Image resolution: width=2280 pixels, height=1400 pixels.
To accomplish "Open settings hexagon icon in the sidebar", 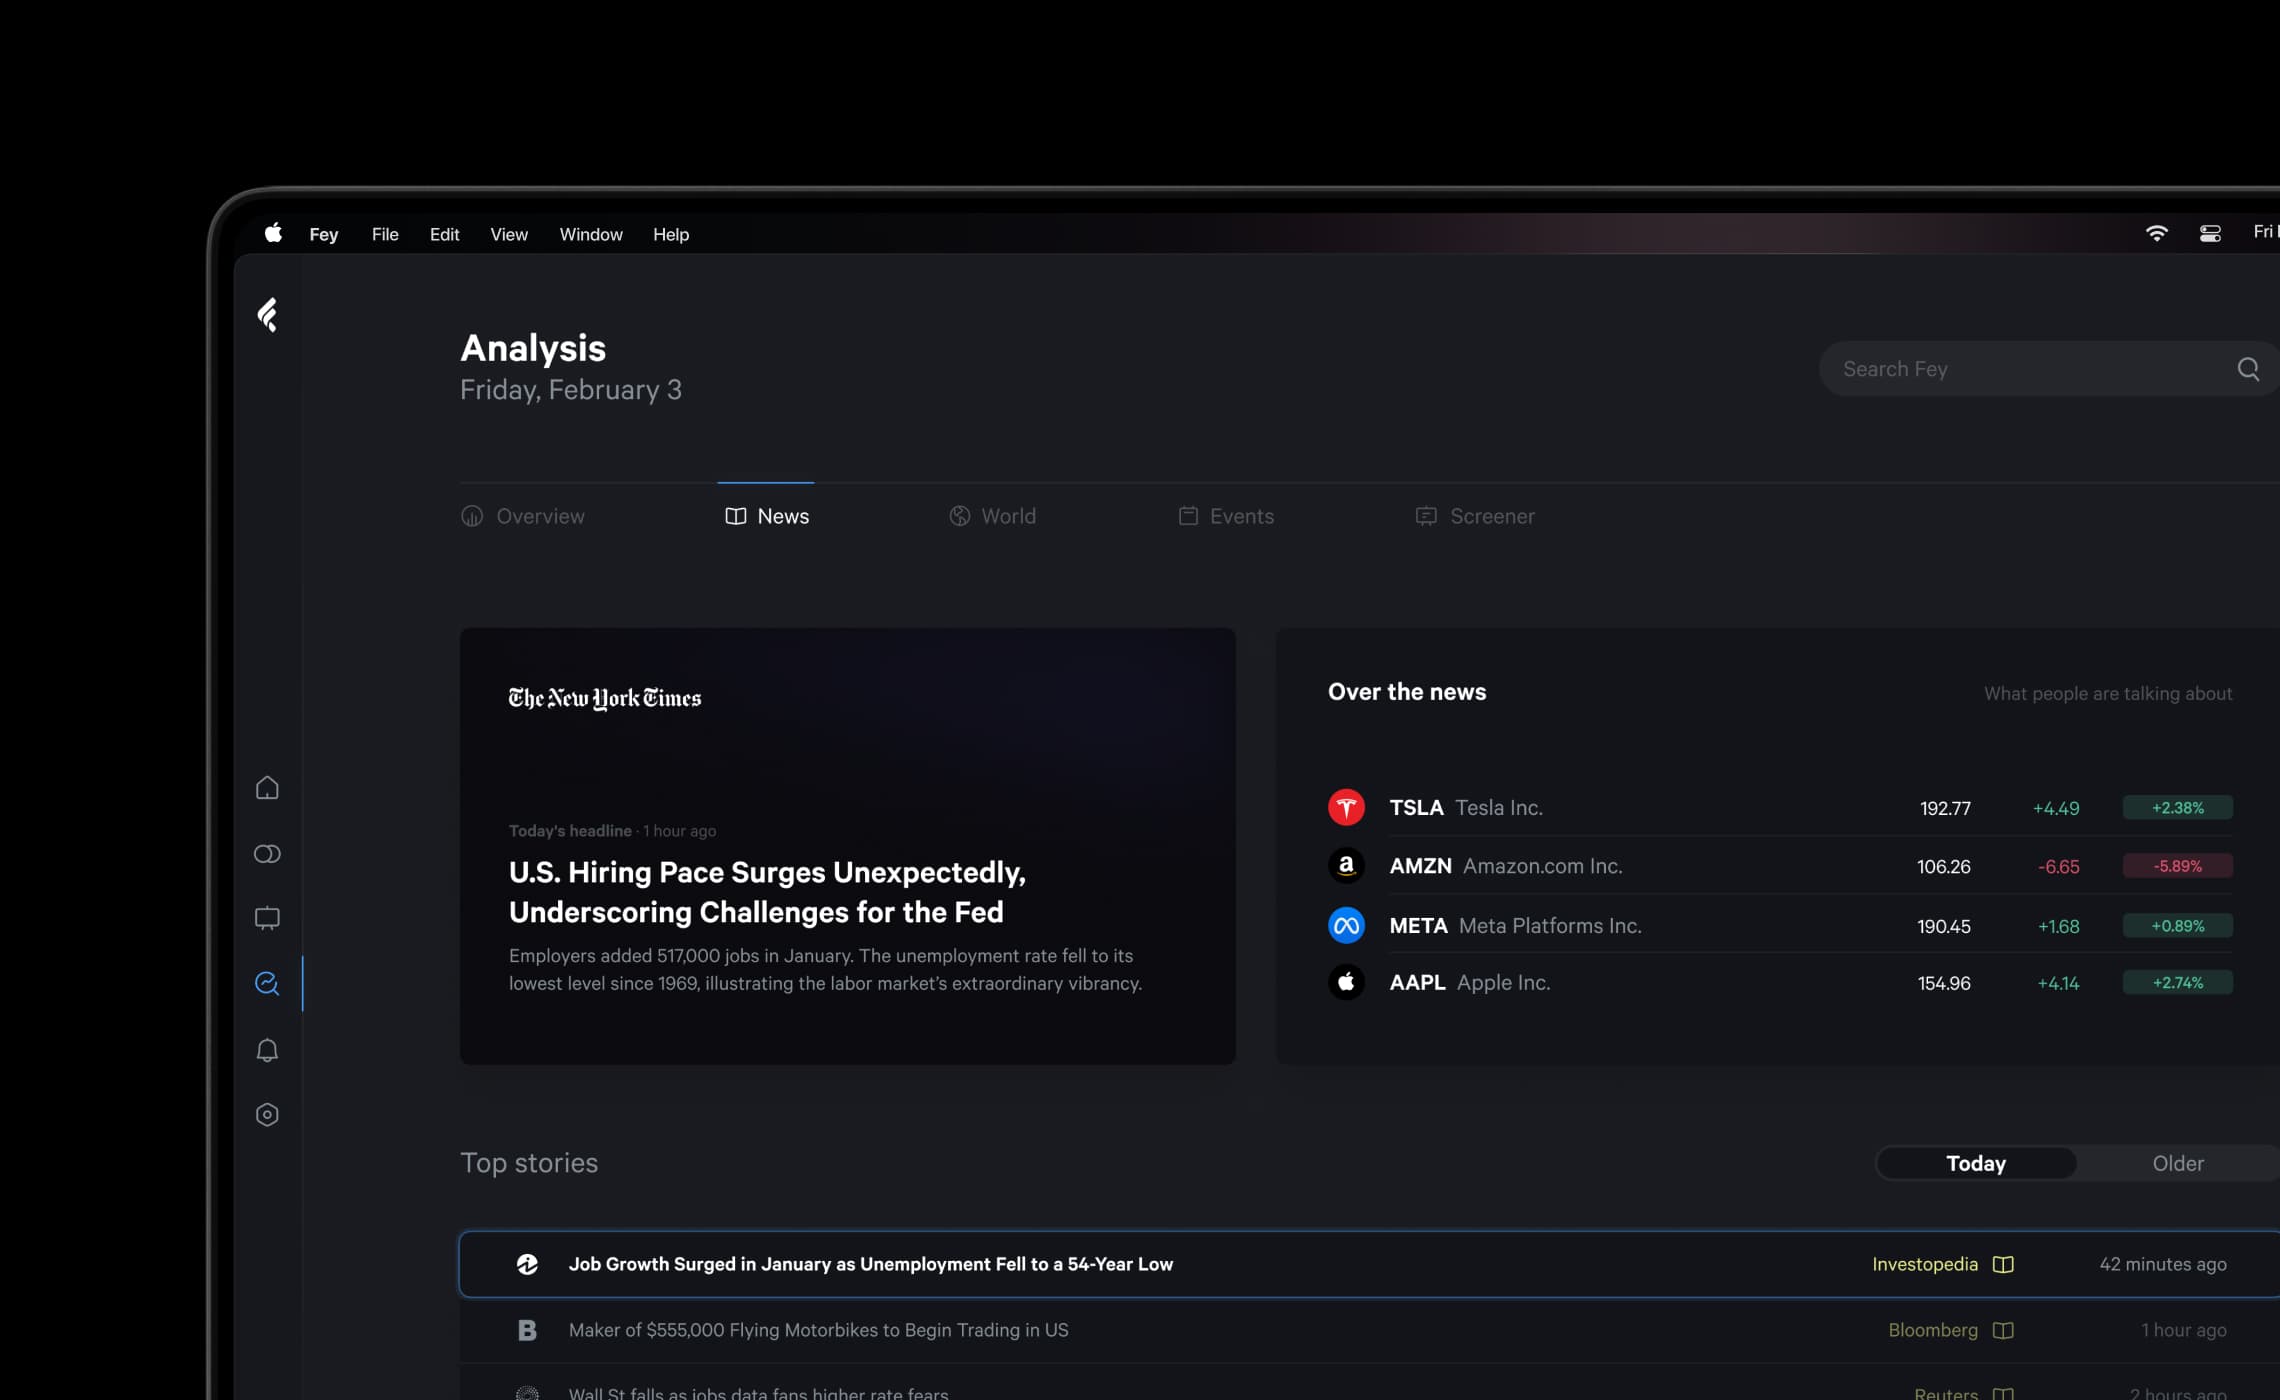I will coord(267,1114).
